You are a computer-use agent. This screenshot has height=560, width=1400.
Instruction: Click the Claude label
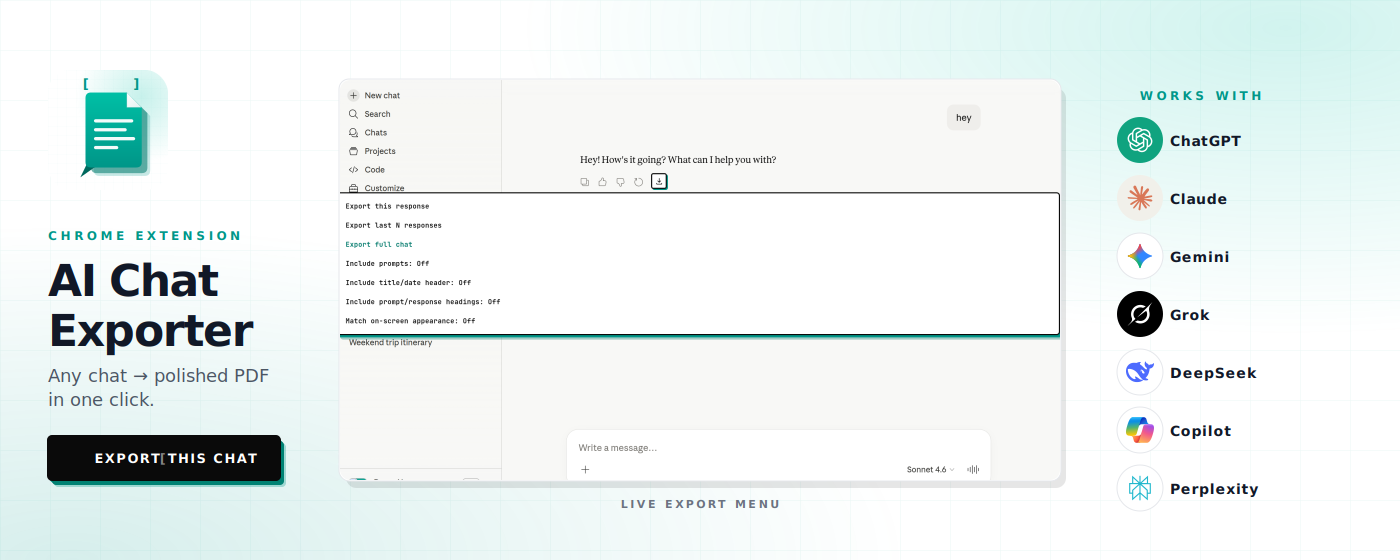(x=1198, y=199)
